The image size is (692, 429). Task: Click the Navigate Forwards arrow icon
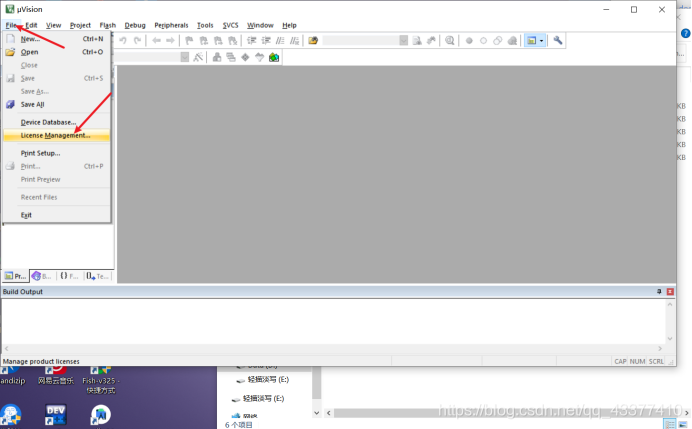pyautogui.click(x=170, y=41)
